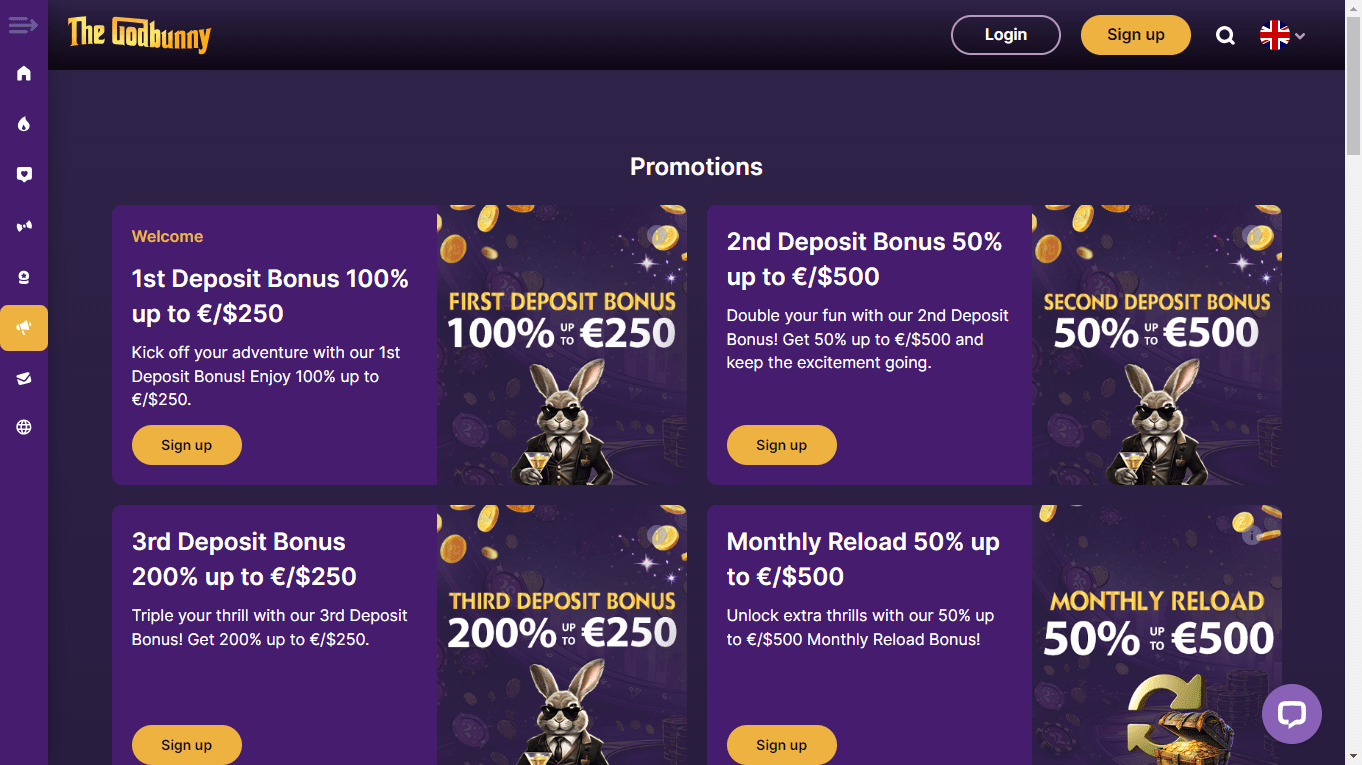
Task: Click the bow tie icon in the sidebar
Action: [24, 226]
